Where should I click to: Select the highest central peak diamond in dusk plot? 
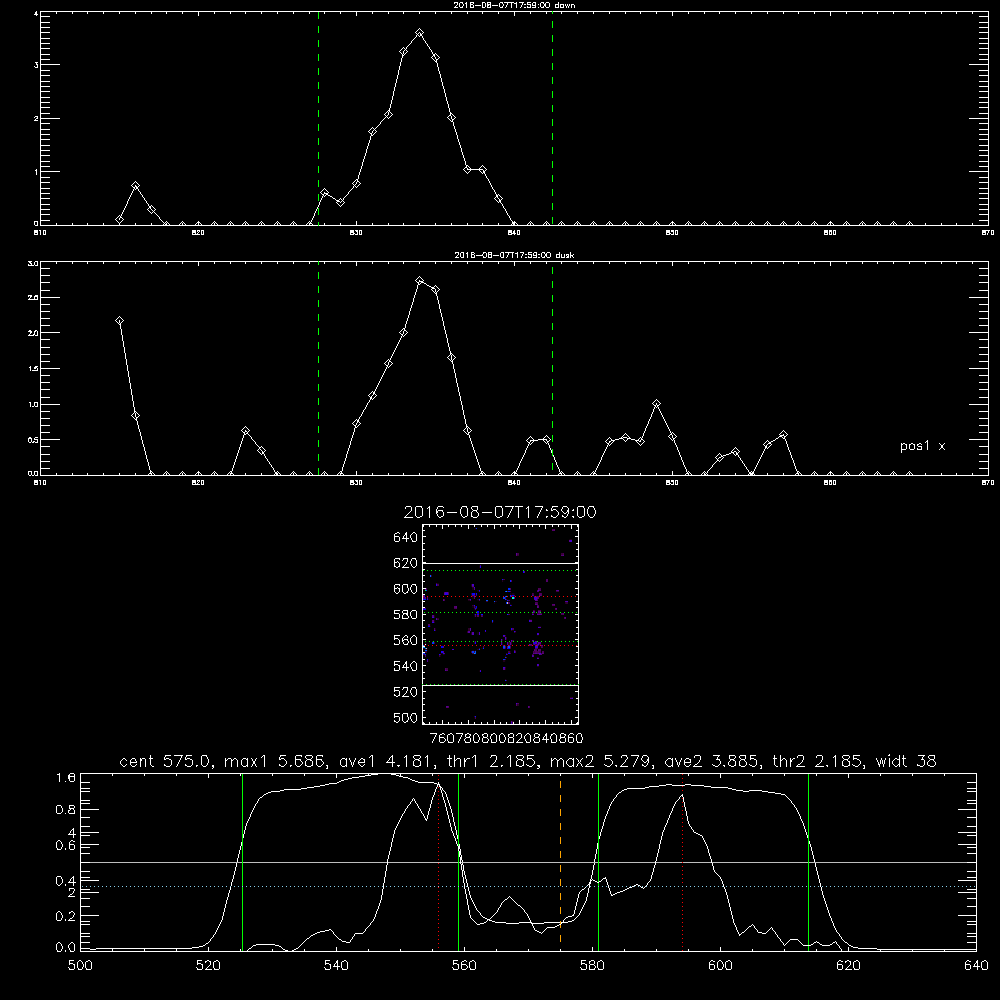(x=419, y=281)
